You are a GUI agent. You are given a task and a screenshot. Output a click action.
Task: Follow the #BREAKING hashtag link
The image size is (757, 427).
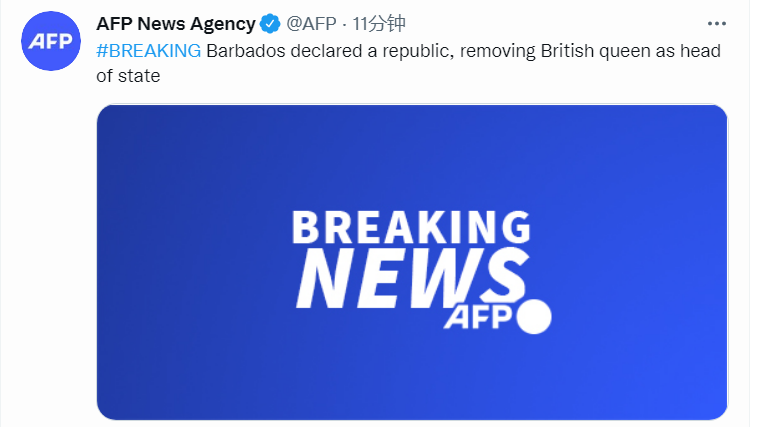149,51
